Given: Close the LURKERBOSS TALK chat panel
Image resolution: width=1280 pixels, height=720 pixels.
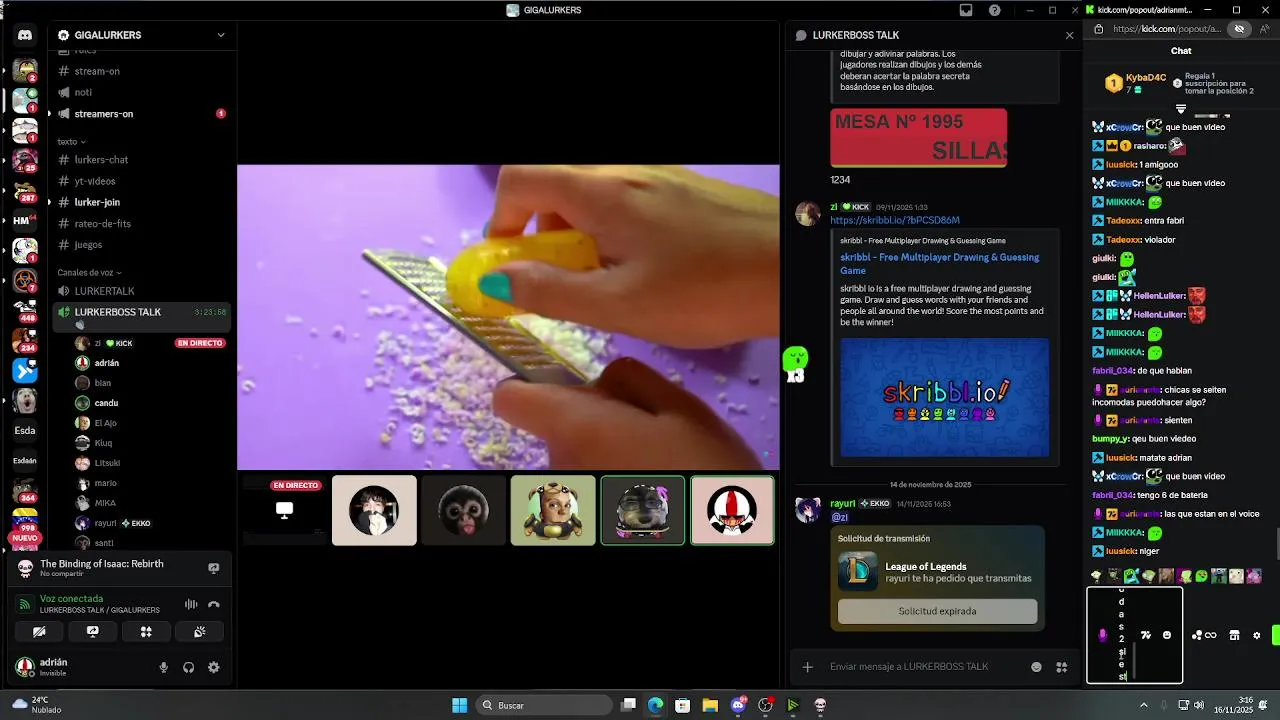Looking at the screenshot, I should pyautogui.click(x=1069, y=35).
